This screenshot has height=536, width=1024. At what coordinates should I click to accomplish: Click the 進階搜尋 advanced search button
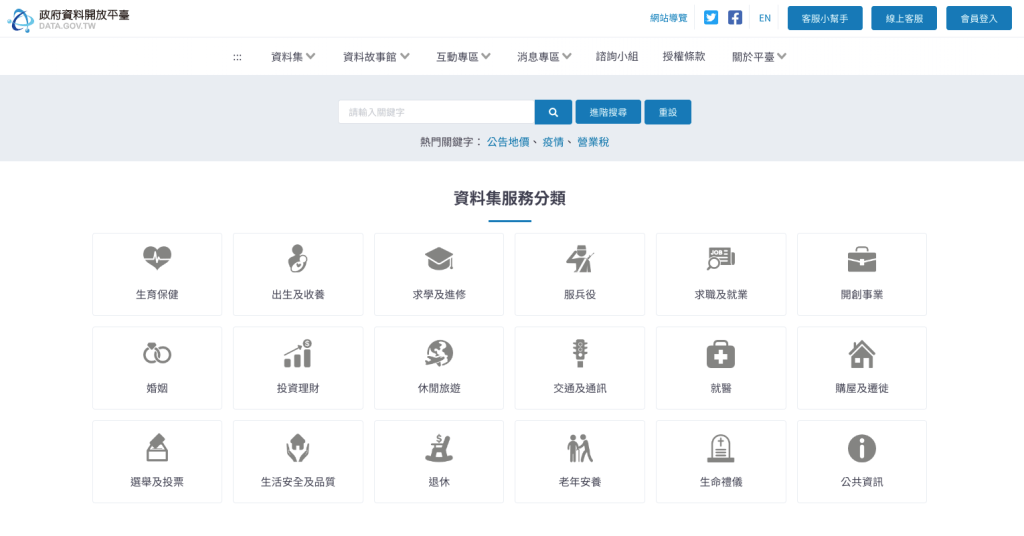click(x=608, y=112)
